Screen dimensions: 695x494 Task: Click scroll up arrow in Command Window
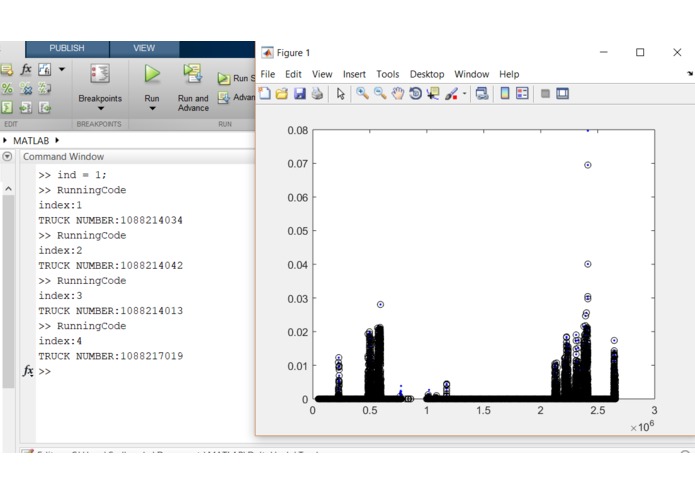click(8, 189)
